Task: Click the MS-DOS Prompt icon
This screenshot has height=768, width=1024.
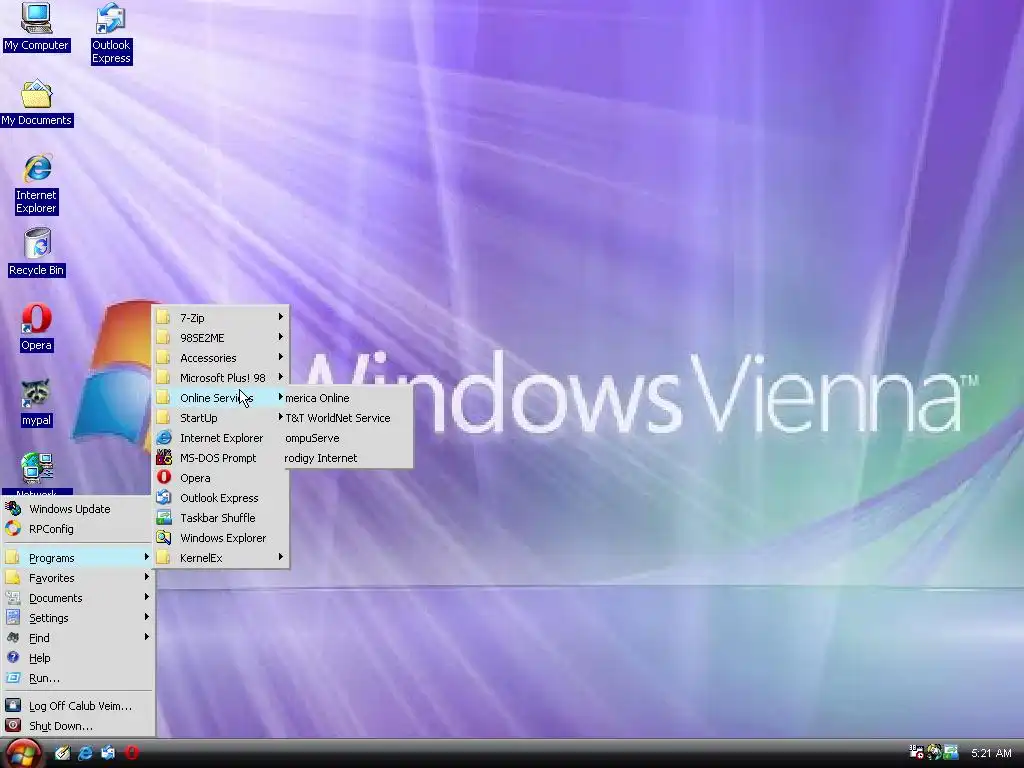Action: coord(164,458)
